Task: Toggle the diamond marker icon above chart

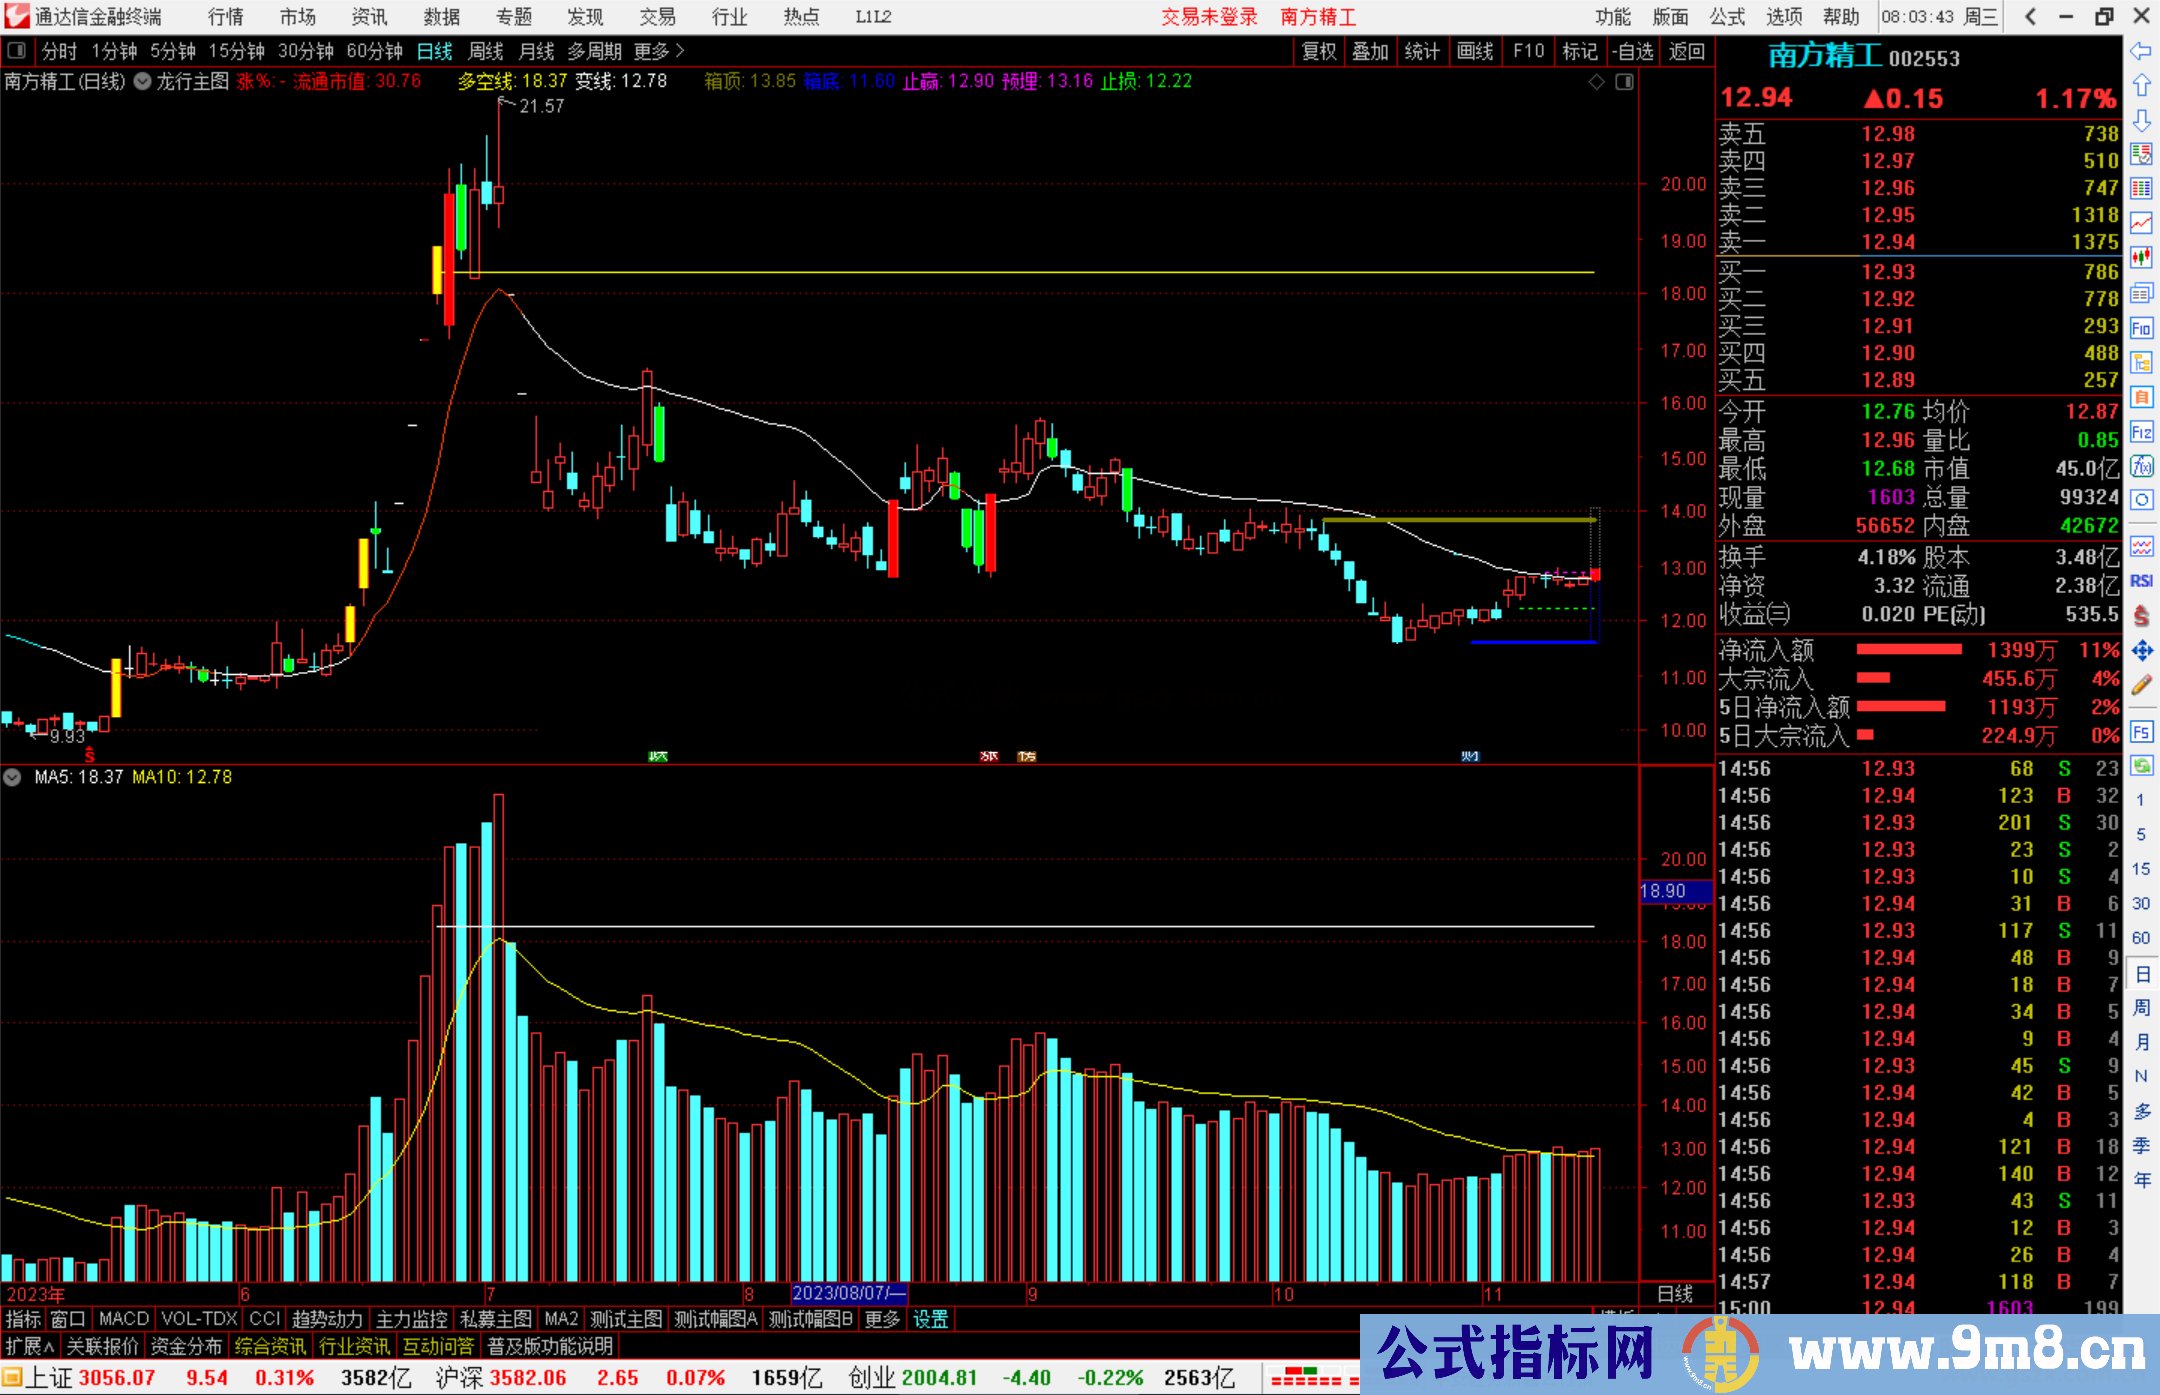Action: (1597, 82)
